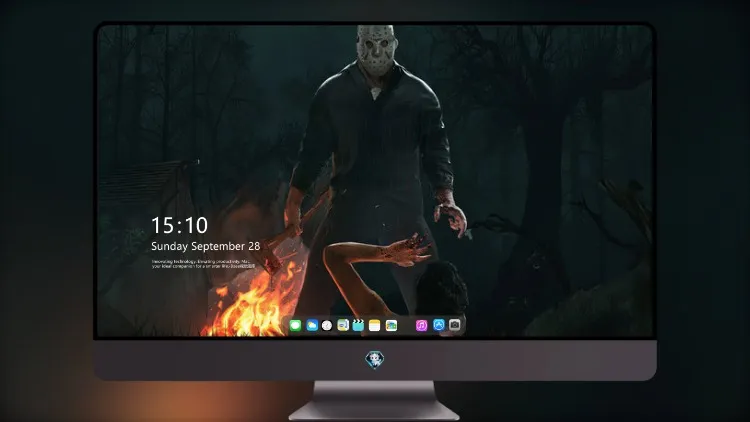Open the Camera app in dock
This screenshot has width=750, height=422.
click(x=455, y=325)
